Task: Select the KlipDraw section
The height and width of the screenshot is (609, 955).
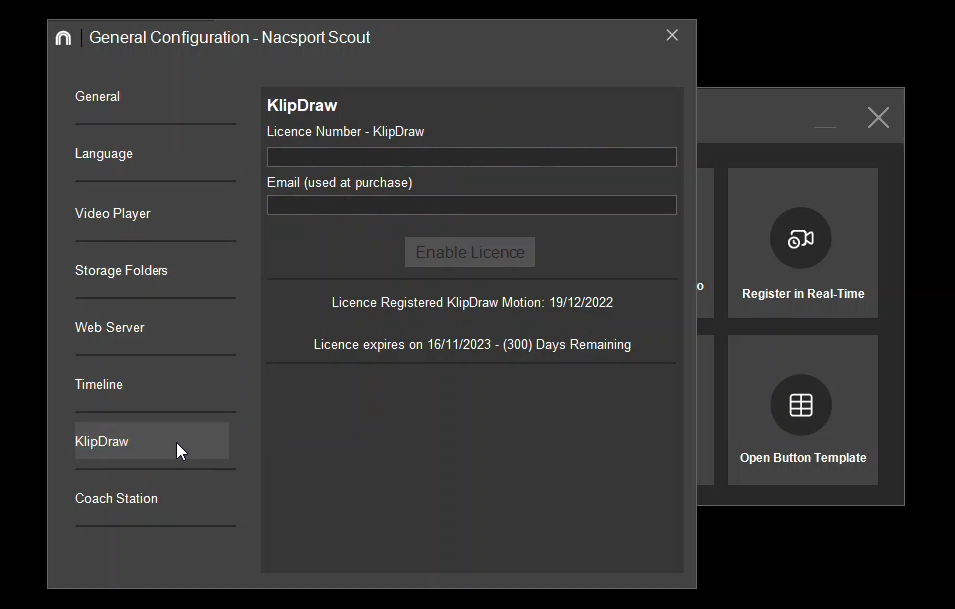Action: 152,441
